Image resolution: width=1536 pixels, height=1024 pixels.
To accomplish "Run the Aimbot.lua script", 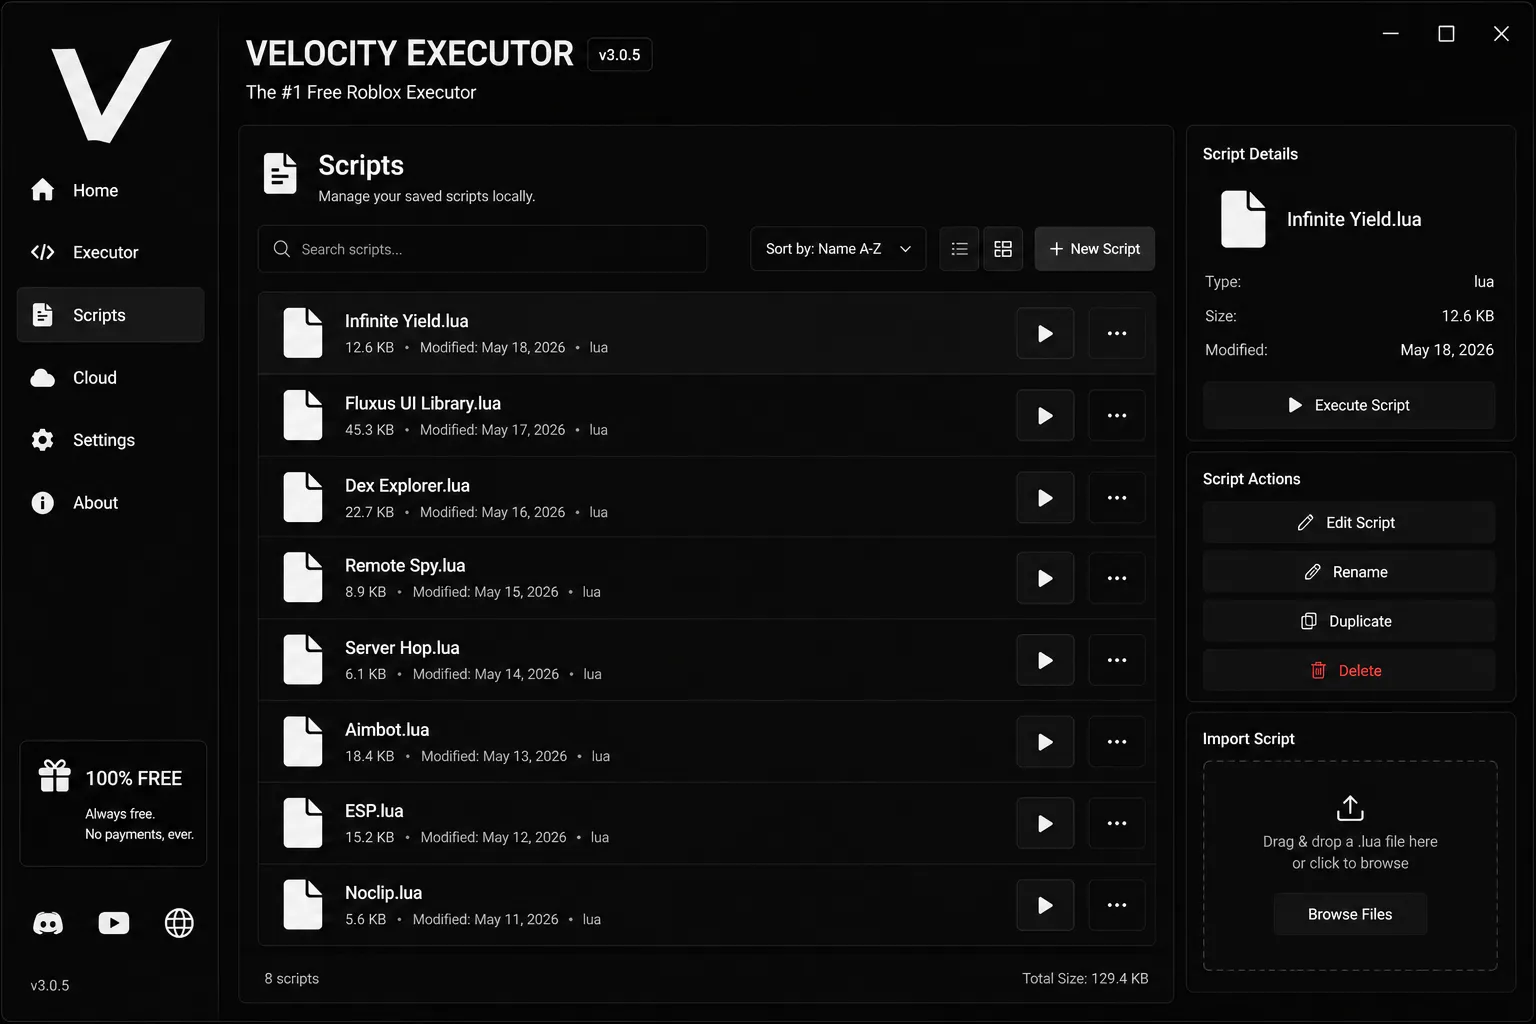I will 1045,742.
